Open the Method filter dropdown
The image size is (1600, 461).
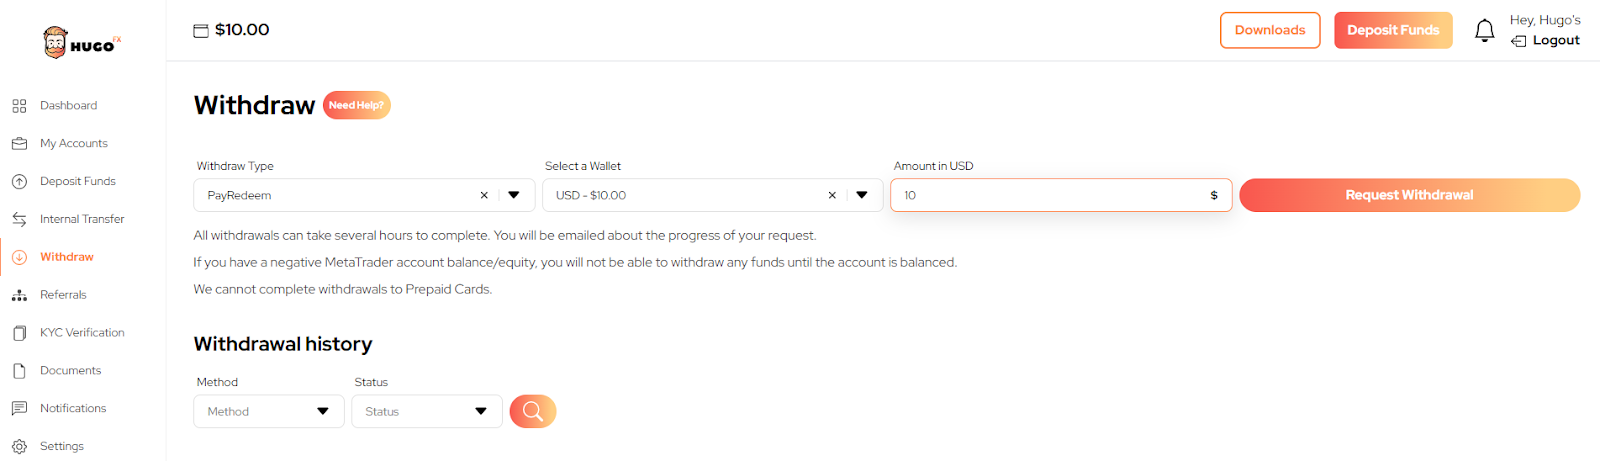pyautogui.click(x=268, y=411)
